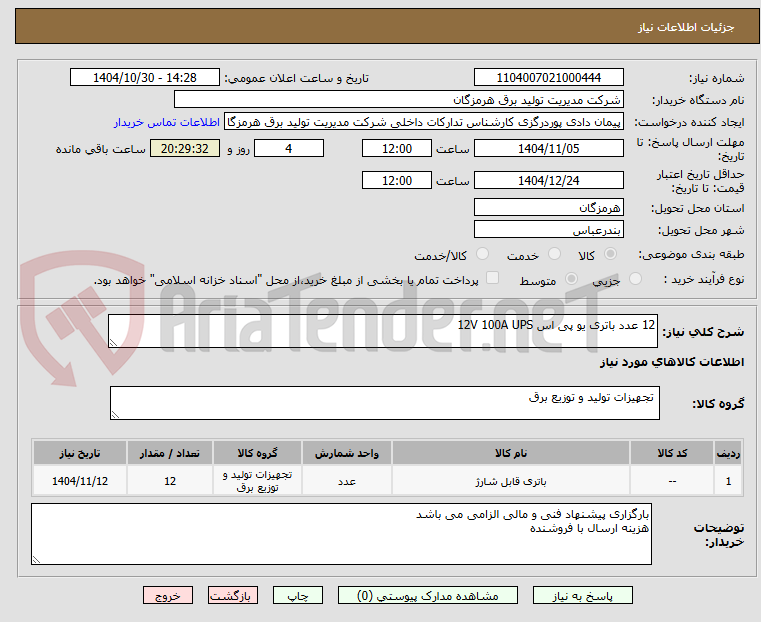Screen dimensions: 761x622
Task: Click the توضیحات خریدار text area
Action: coord(341,534)
